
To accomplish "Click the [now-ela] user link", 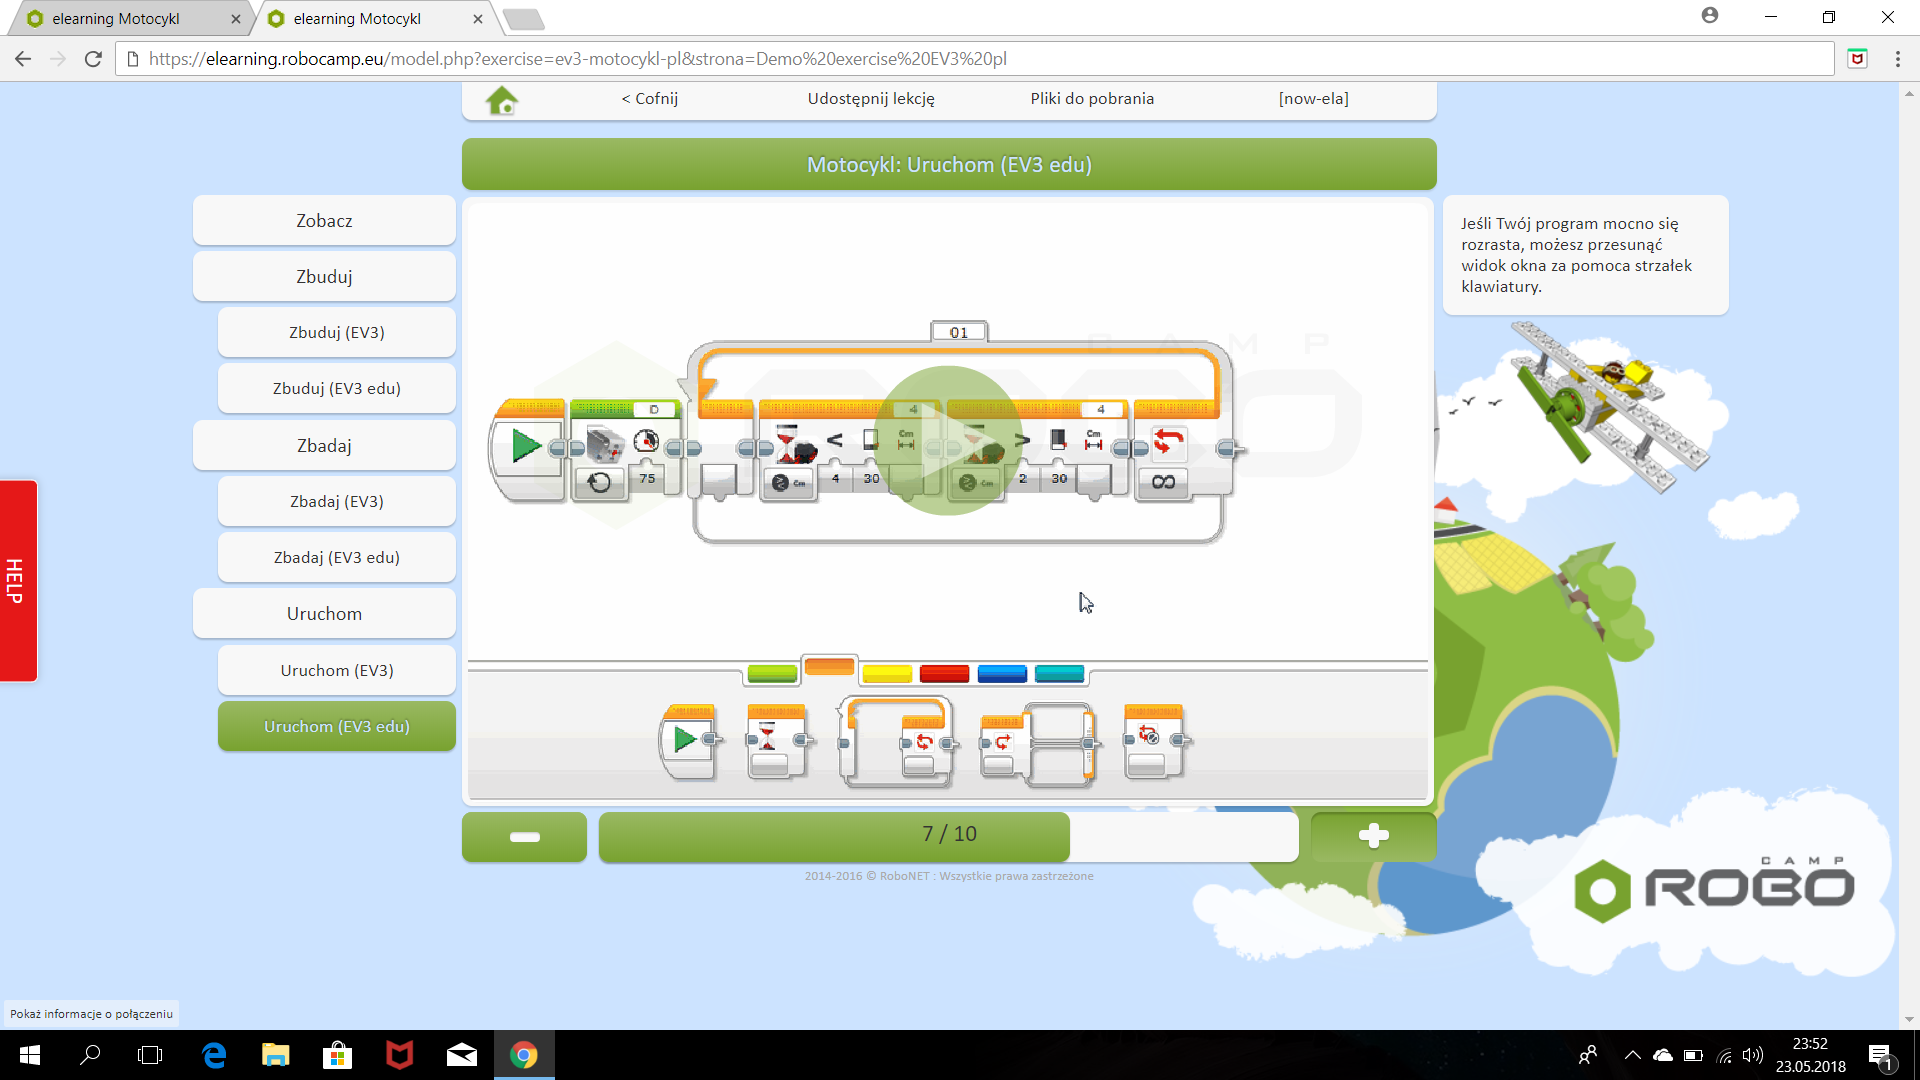I will [x=1313, y=99].
